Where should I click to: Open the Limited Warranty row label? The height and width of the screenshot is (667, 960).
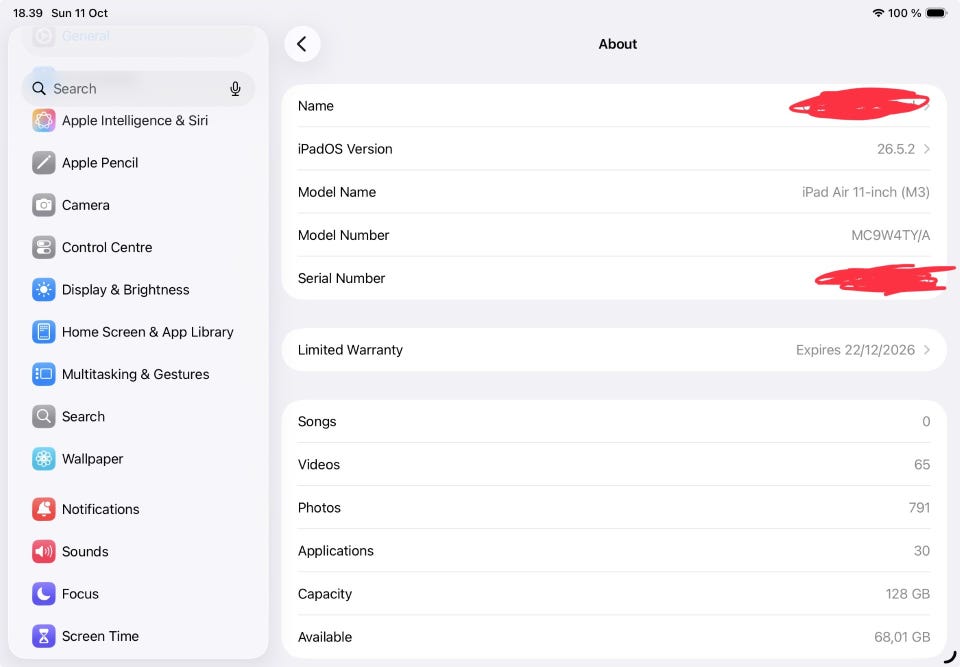[x=350, y=350]
